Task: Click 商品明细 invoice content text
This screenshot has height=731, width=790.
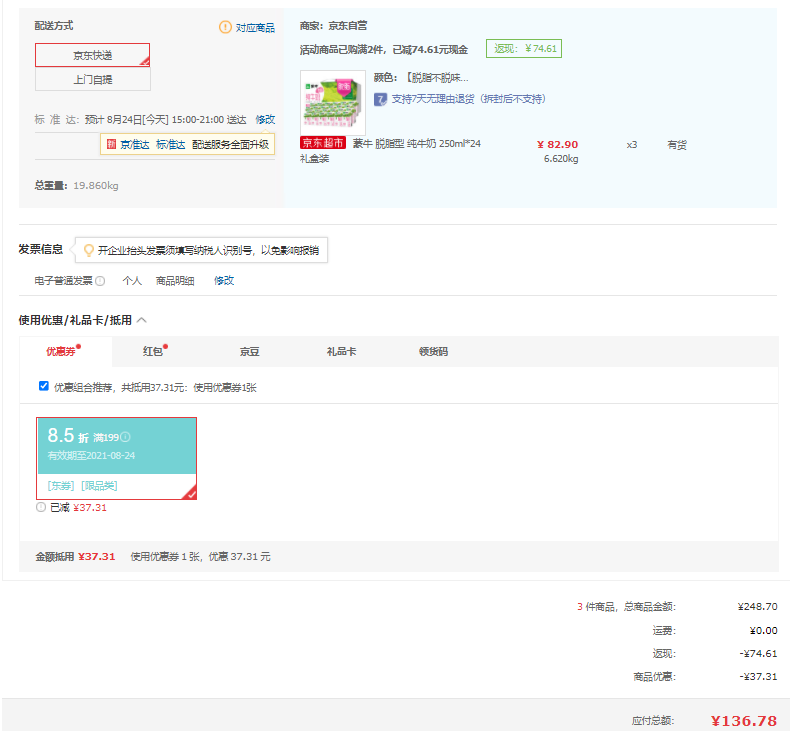Action: [x=175, y=281]
